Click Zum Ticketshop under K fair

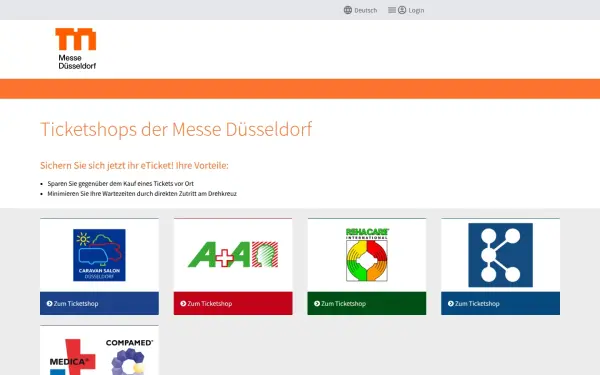pyautogui.click(x=501, y=303)
